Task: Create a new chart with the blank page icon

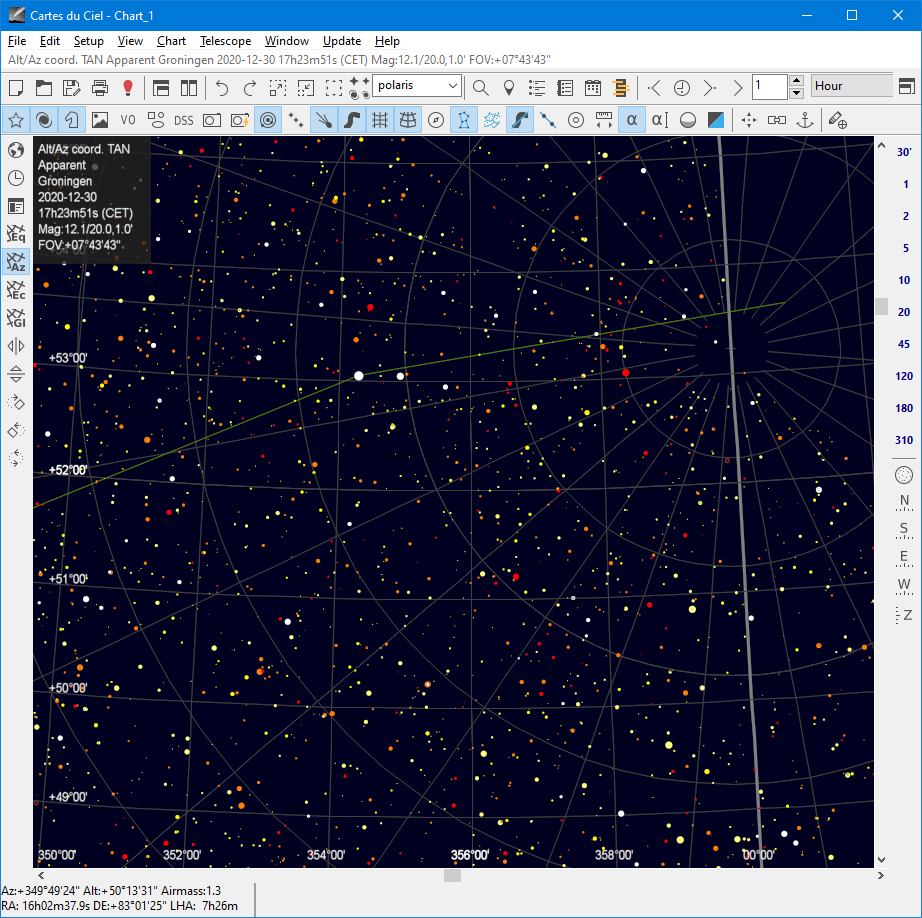Action: point(16,88)
